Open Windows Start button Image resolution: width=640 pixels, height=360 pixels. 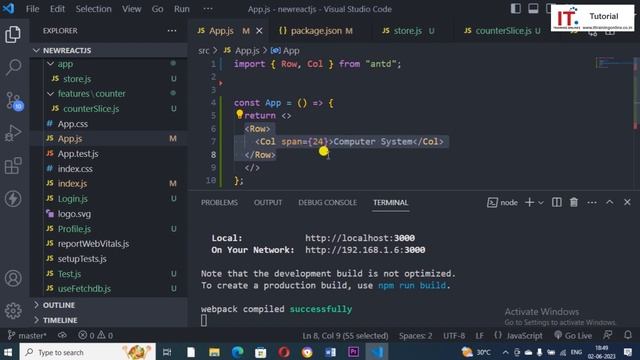[x=9, y=352]
